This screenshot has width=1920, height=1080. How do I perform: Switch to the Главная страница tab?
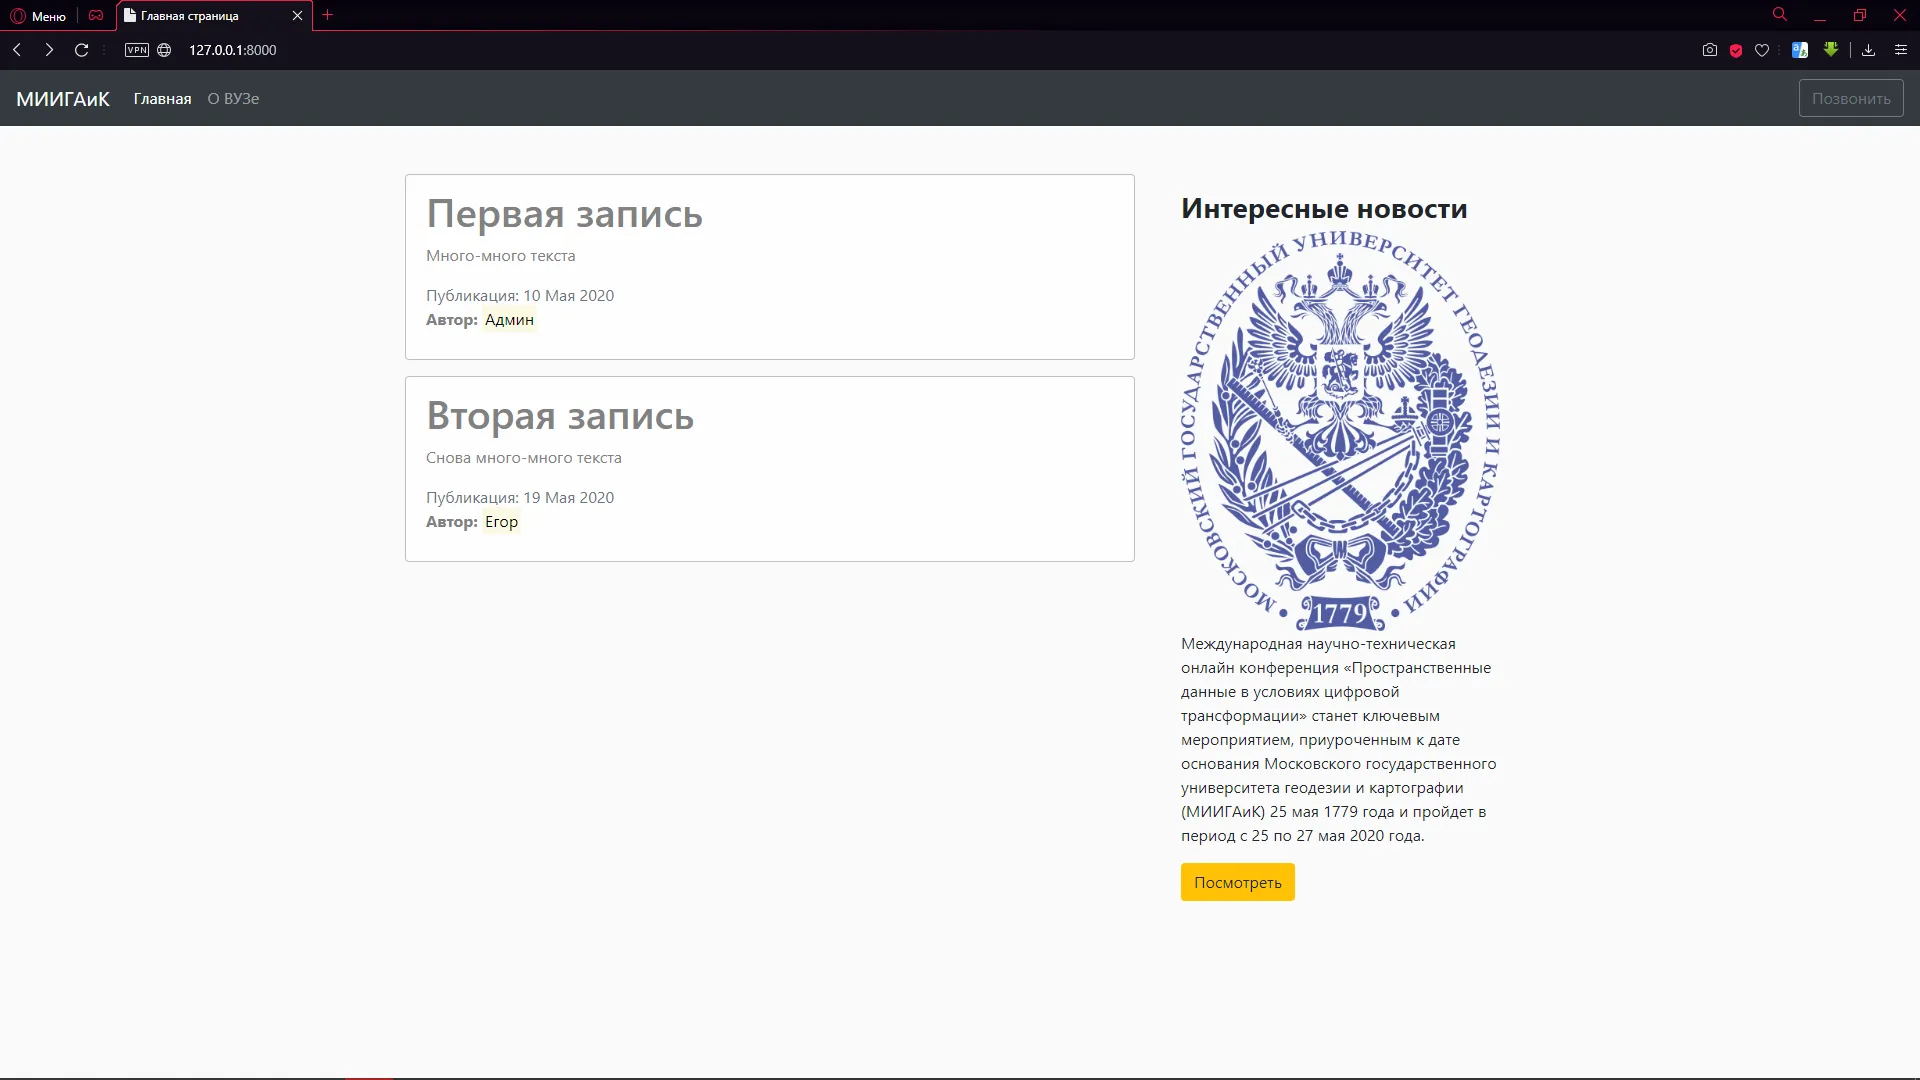point(200,16)
